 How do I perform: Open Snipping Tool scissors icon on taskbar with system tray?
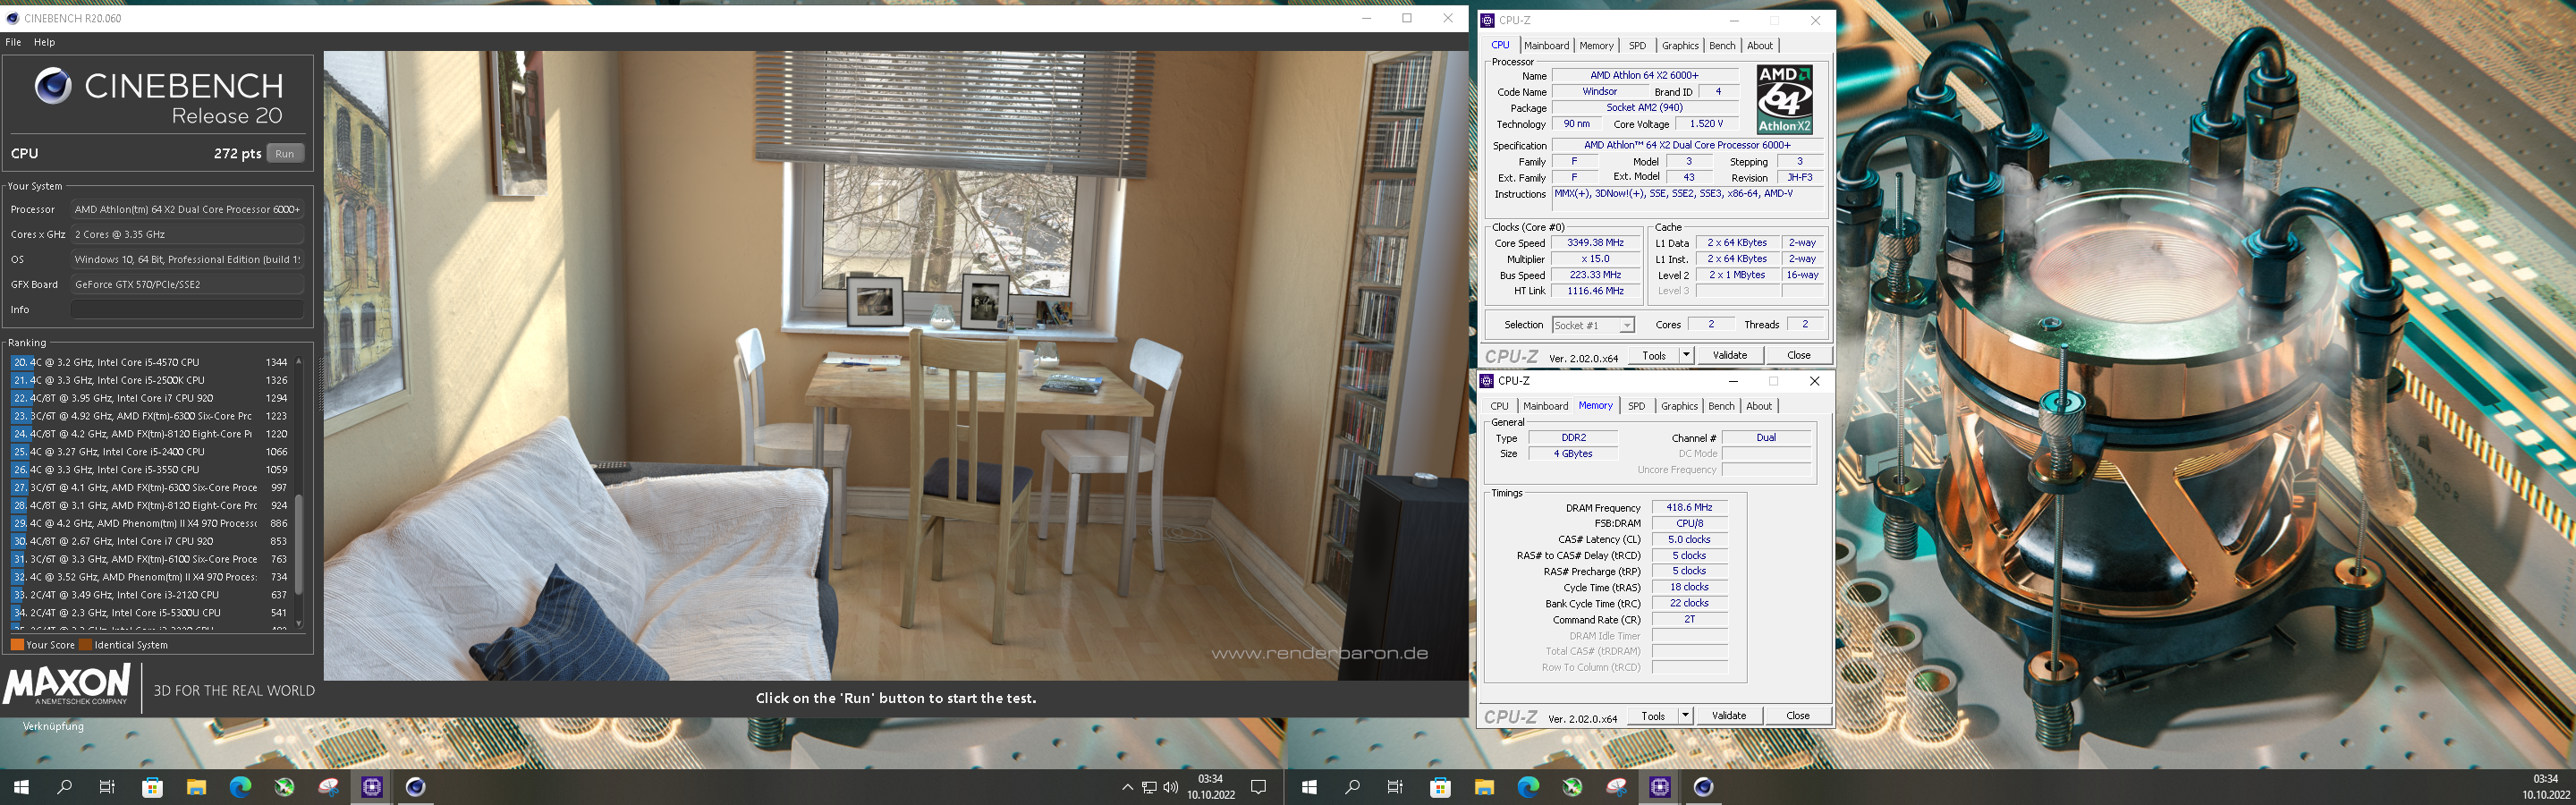328,787
